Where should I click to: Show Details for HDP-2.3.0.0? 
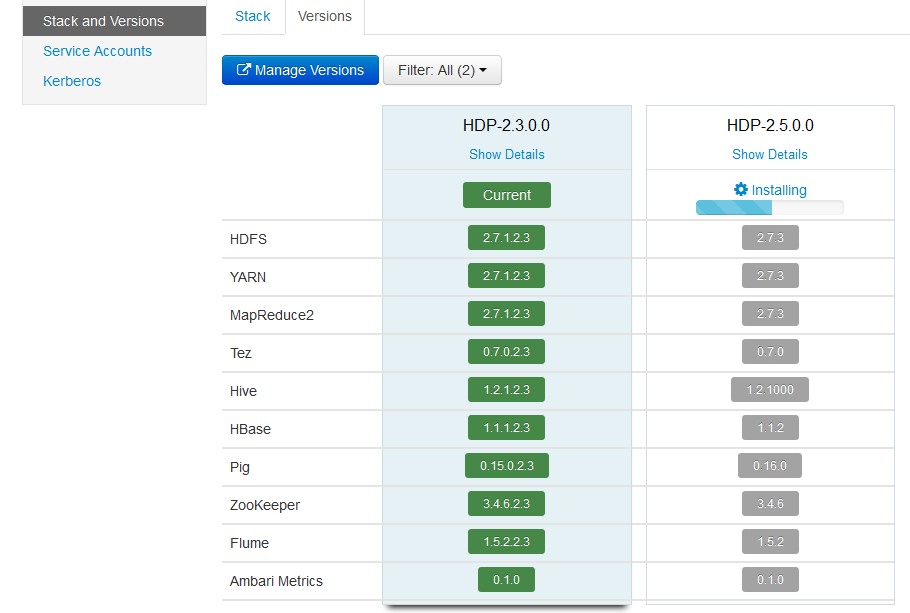click(507, 154)
